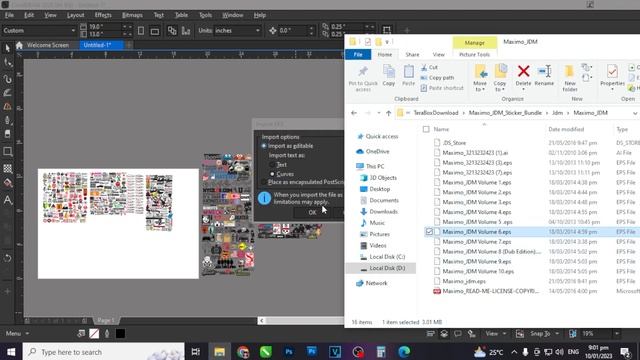Select the Text tool in the toolbox
The width and height of the screenshot is (640, 360).
(x=7, y=200)
